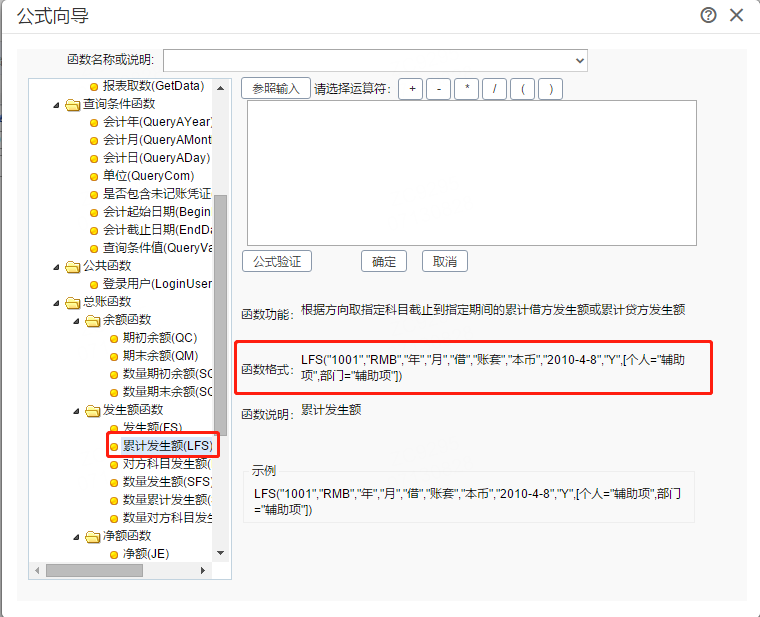760x617 pixels.
Task: Click the 发生额函数 folder icon
Action: pyautogui.click(x=93, y=411)
